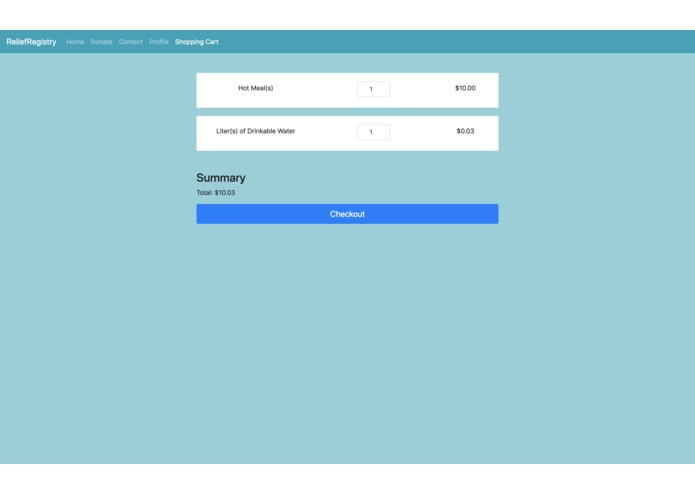Click the Checkout button
Image resolution: width=695 pixels, height=494 pixels.
(x=347, y=214)
